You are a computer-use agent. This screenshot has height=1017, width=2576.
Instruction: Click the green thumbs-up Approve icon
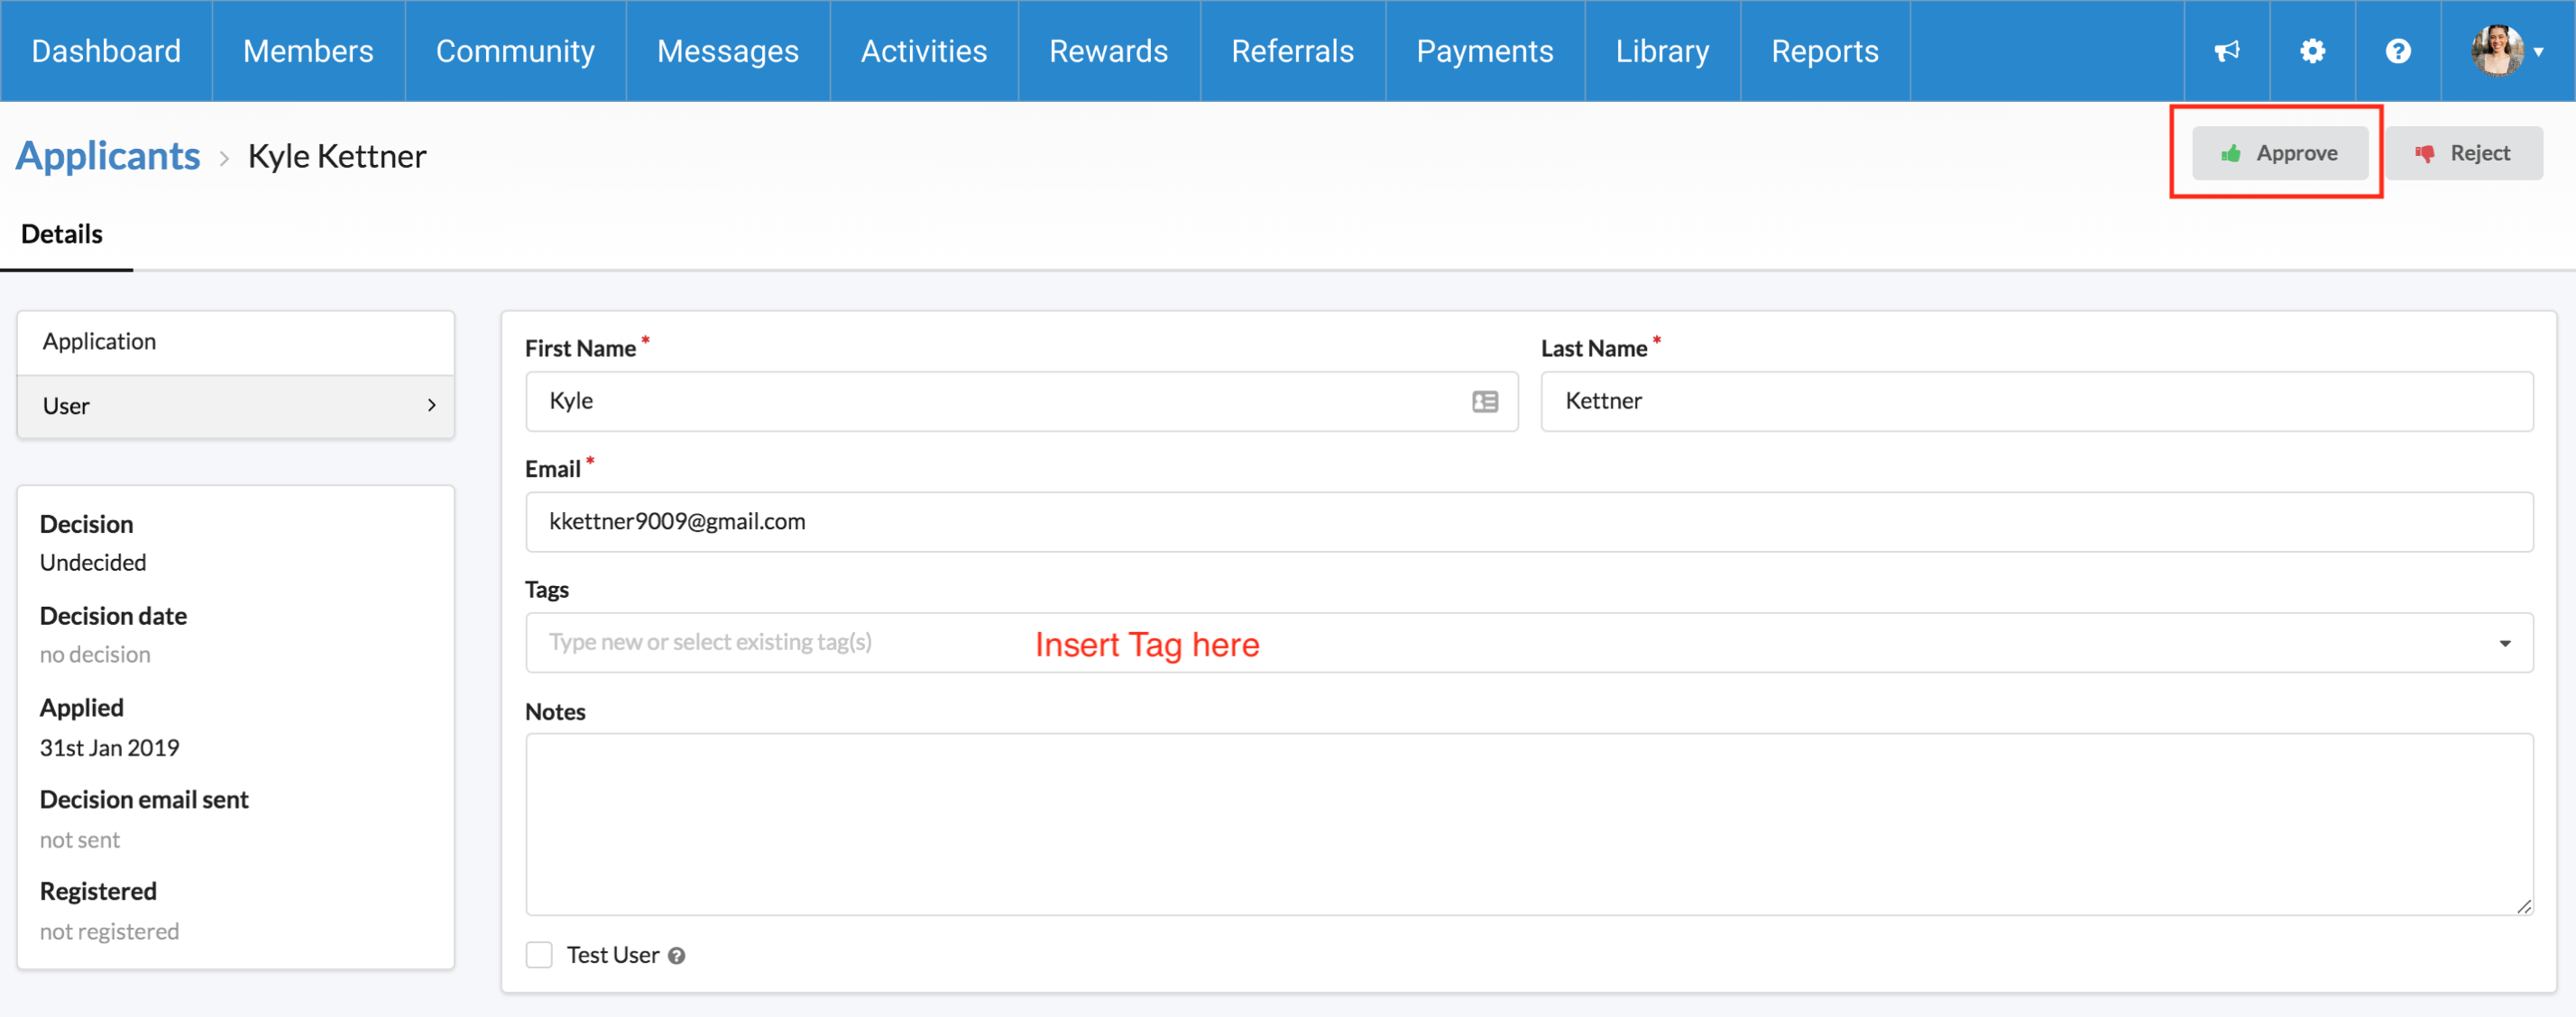[x=2231, y=153]
